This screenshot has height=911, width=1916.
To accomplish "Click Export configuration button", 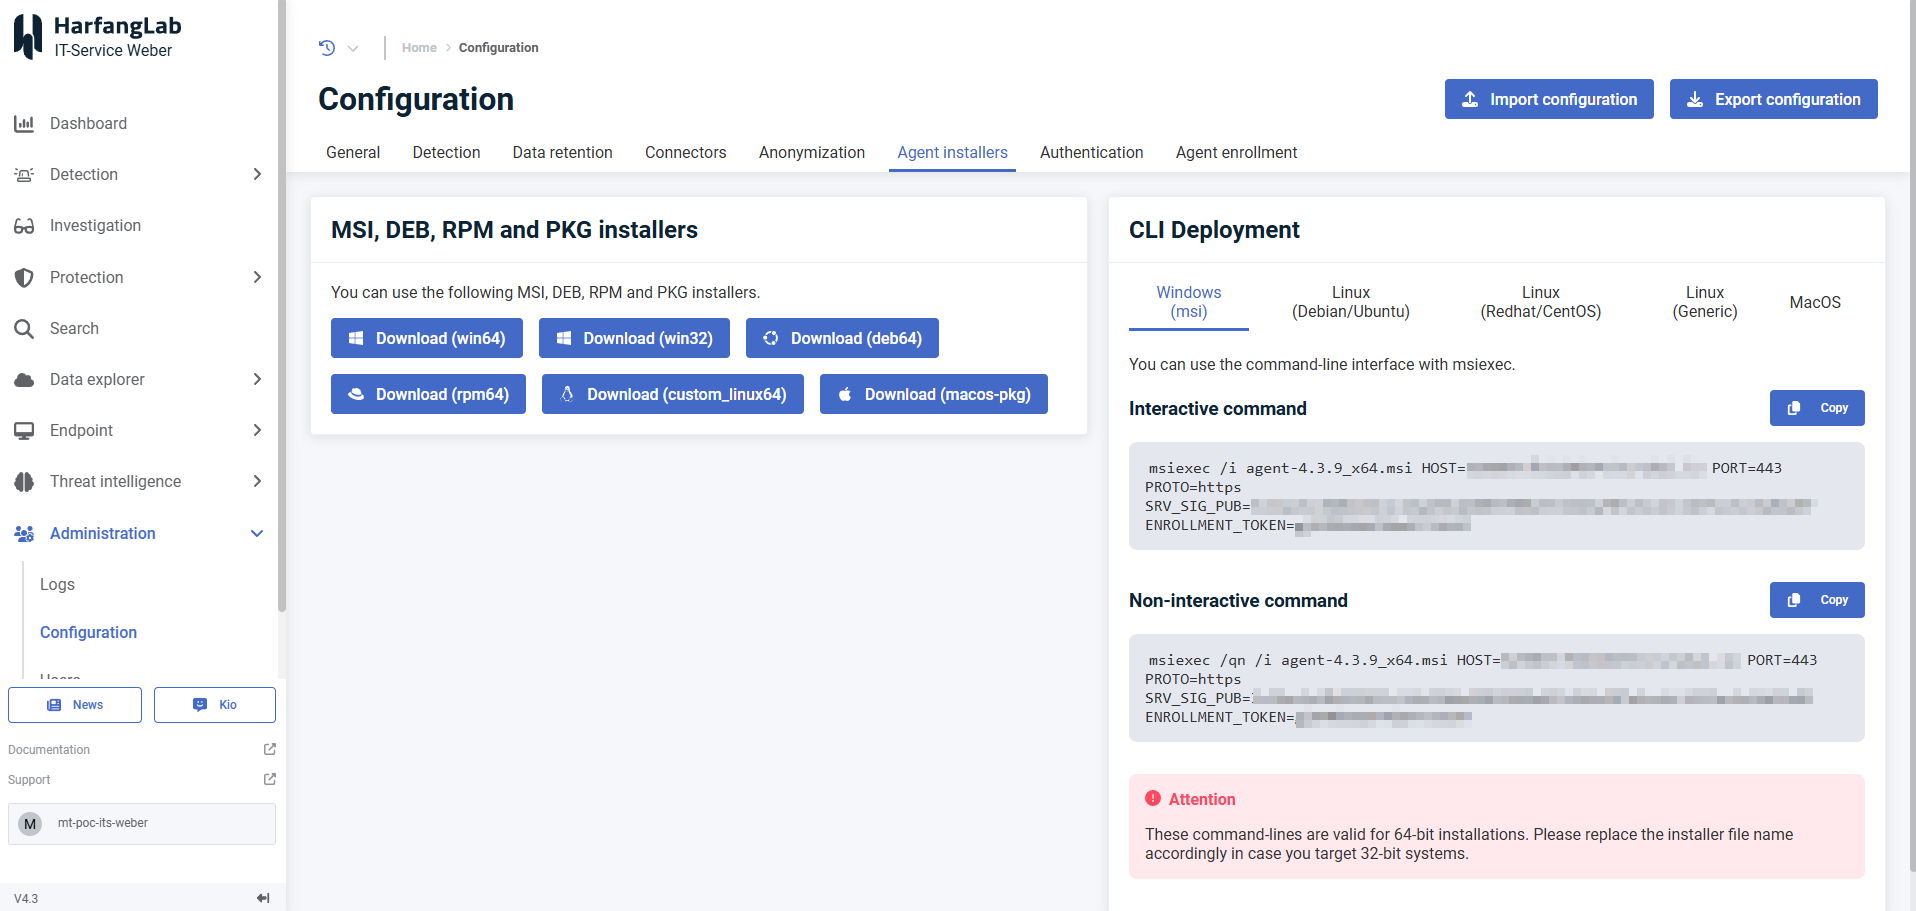I will click(1773, 99).
